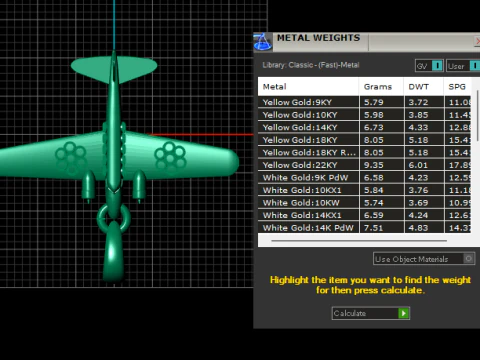This screenshot has height=360, width=480.
Task: Toggle Use Object Materials option
Action: tap(424, 259)
